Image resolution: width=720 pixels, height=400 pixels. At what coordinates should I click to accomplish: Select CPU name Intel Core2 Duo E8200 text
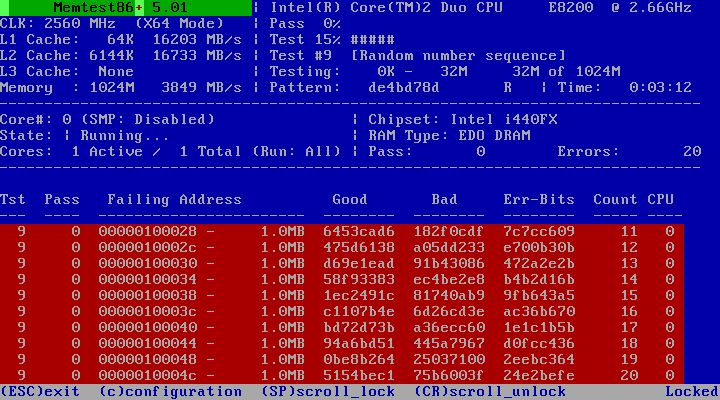click(x=481, y=8)
